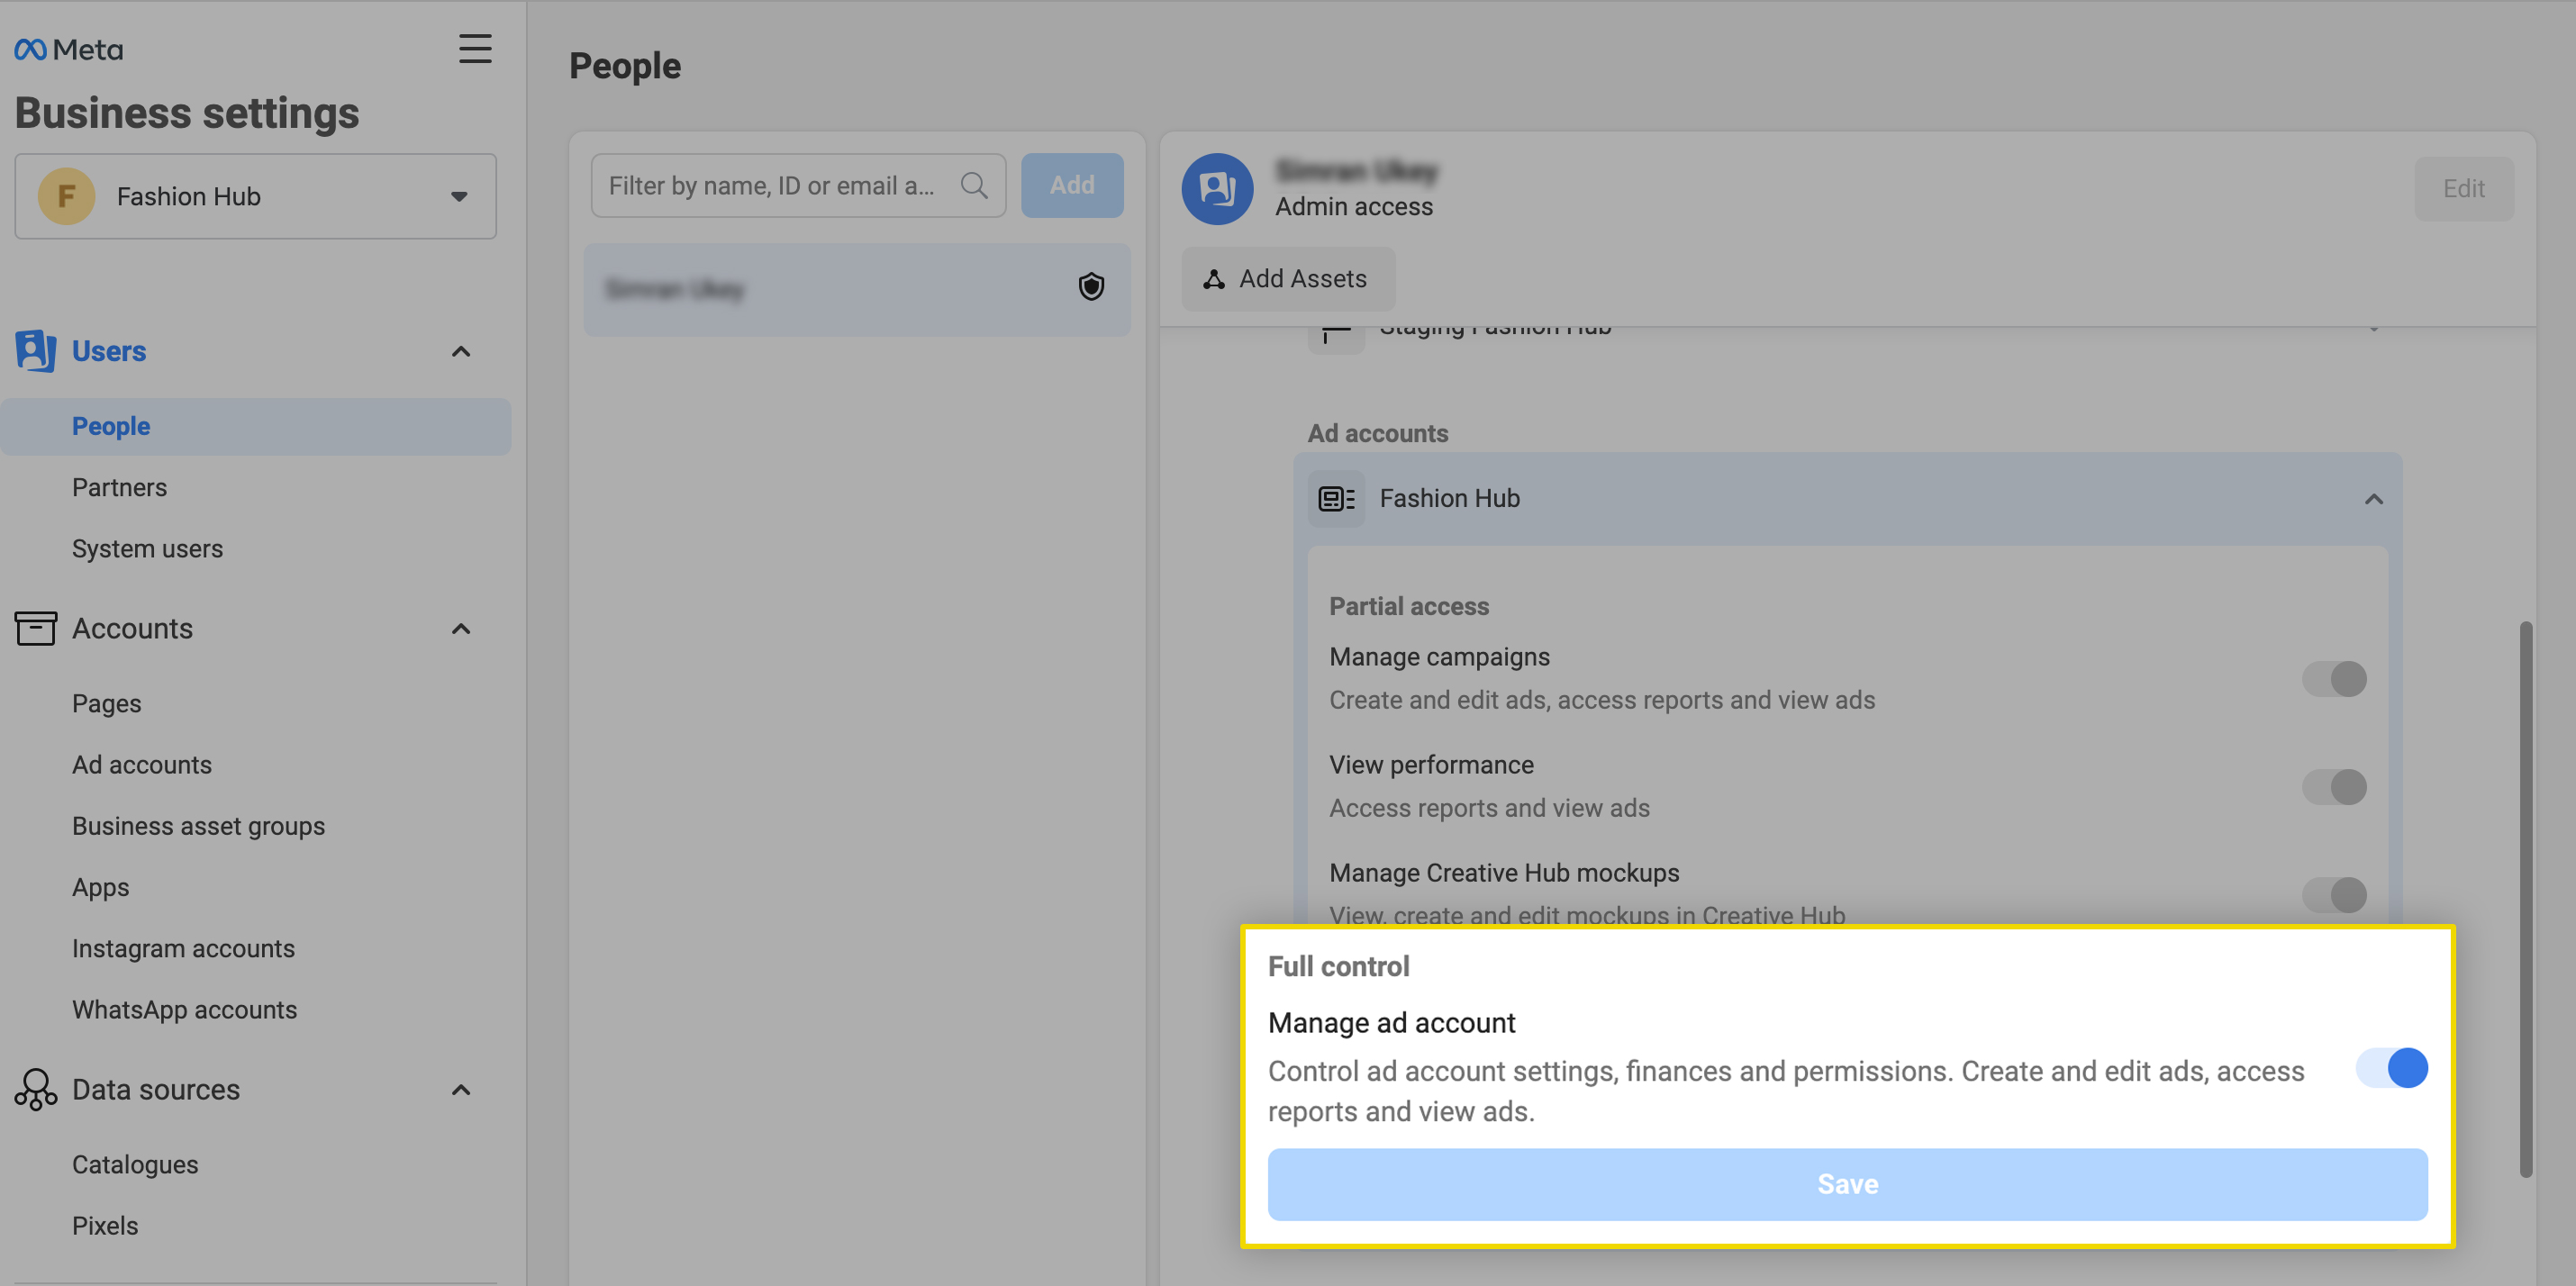
Task: Click the Add person button
Action: pos(1072,185)
